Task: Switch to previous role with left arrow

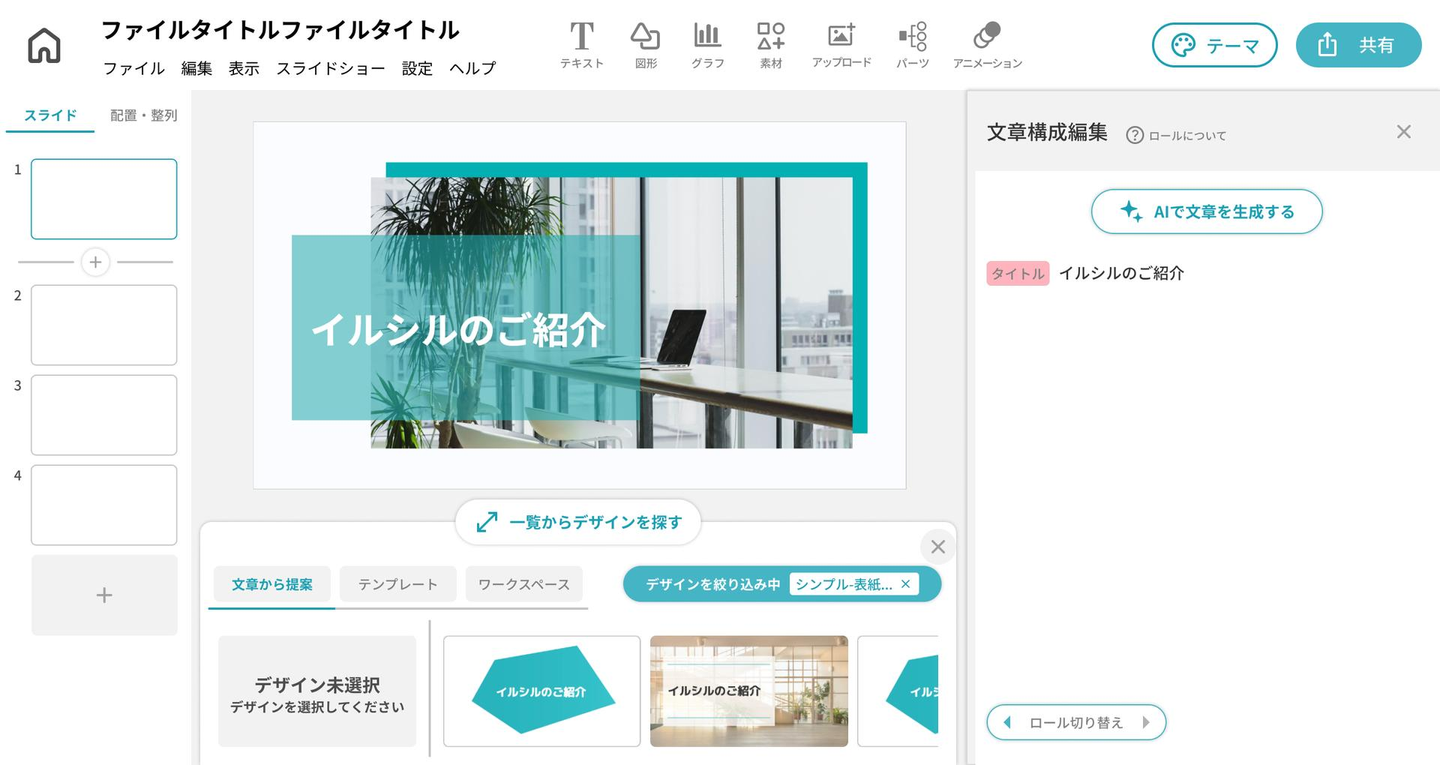Action: point(1007,722)
